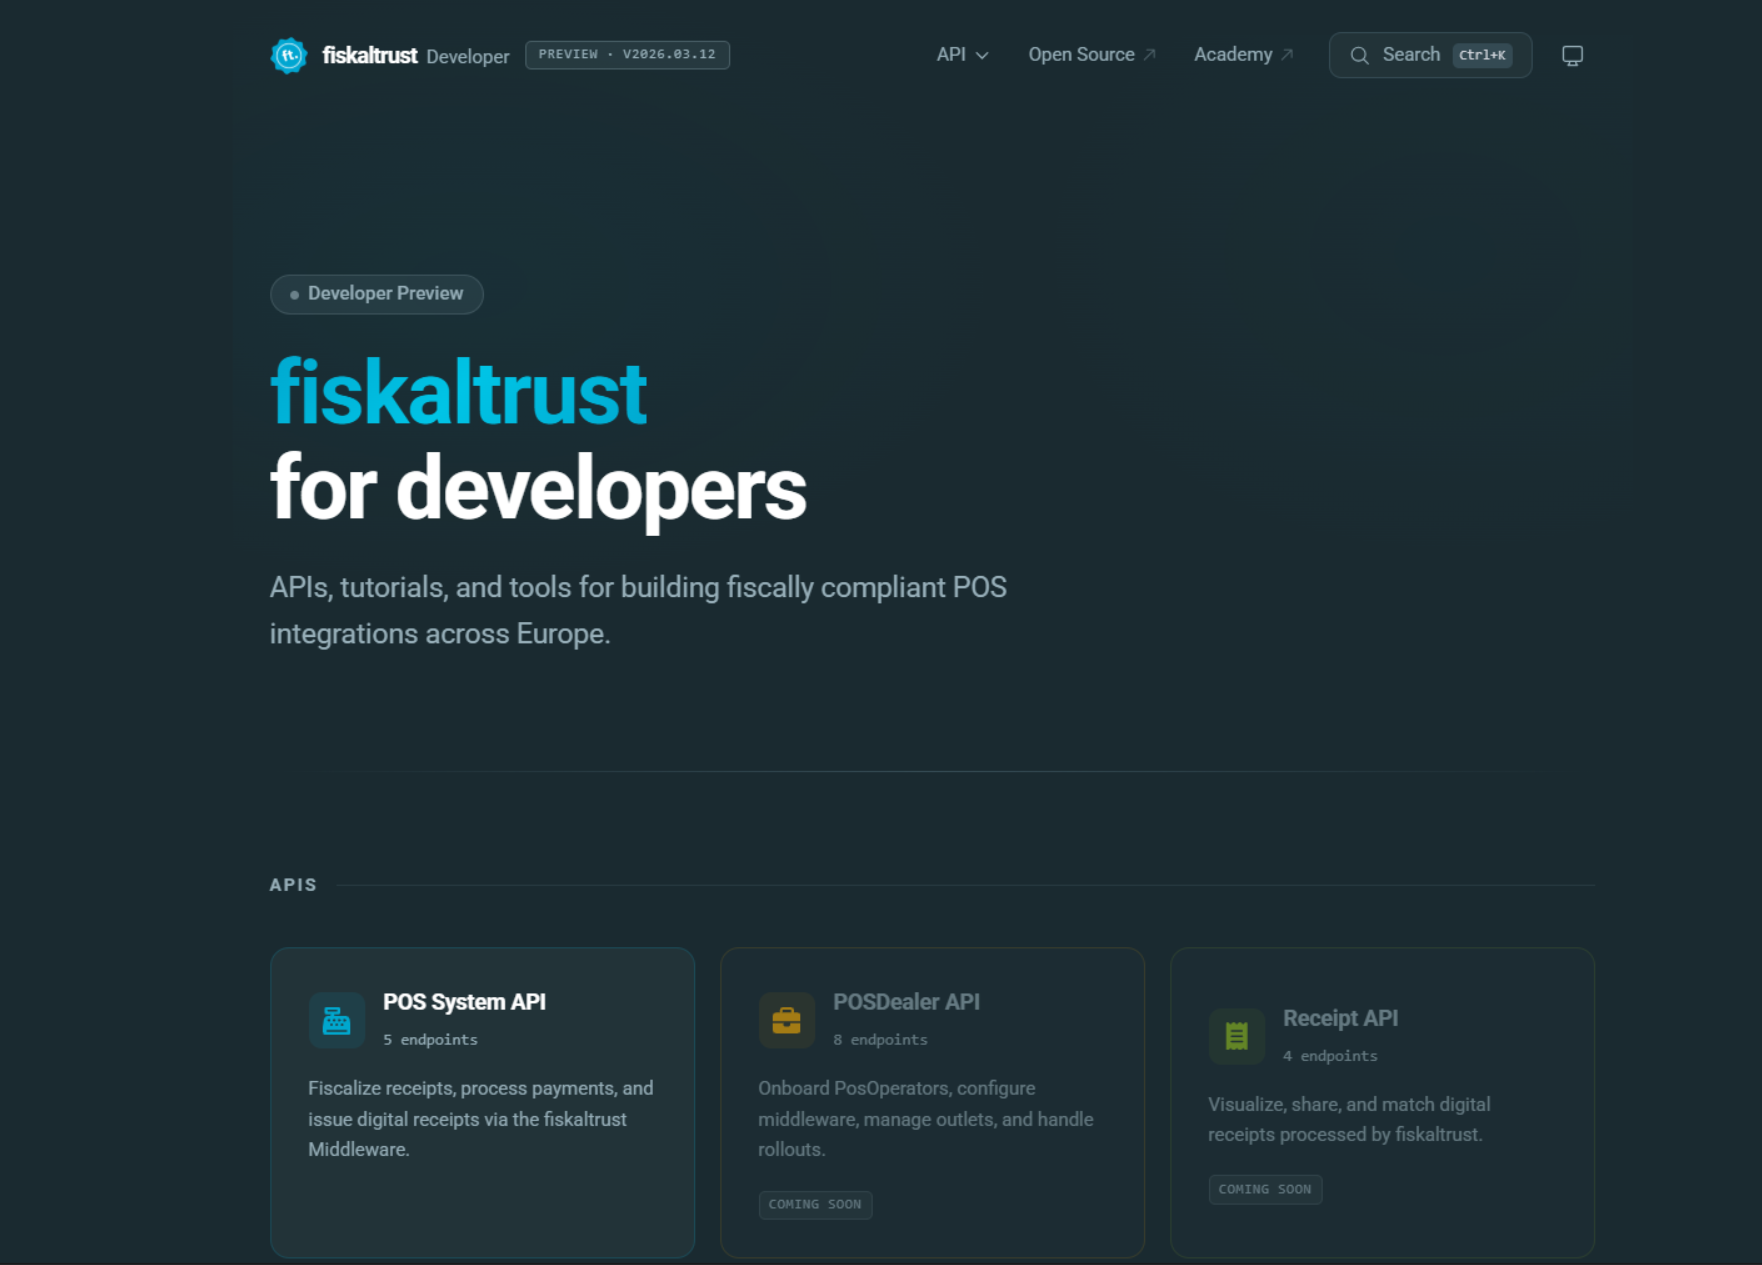1762x1265 pixels.
Task: Click the magnifying glass search icon
Action: coord(1359,56)
